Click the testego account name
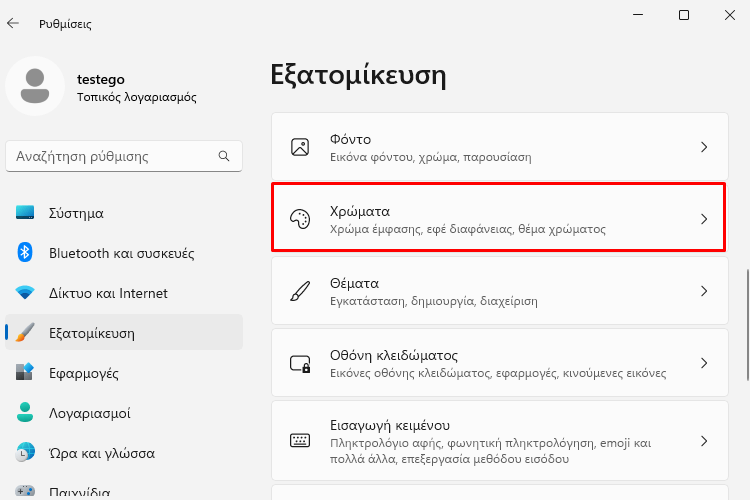Viewport: 750px width, 500px height. (100, 79)
